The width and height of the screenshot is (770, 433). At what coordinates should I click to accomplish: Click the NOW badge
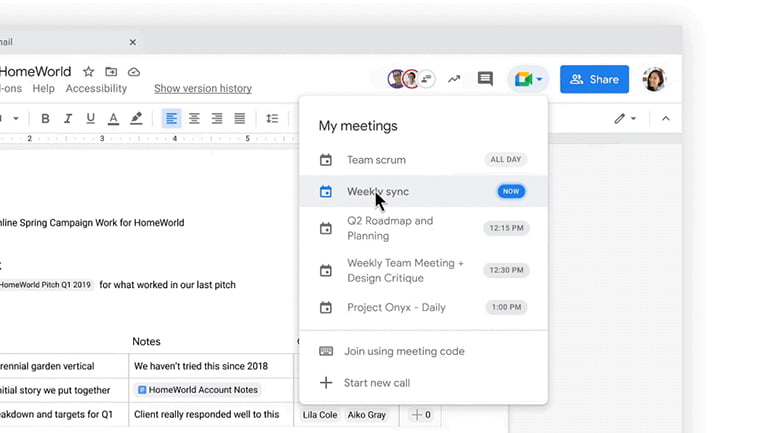pyautogui.click(x=511, y=191)
